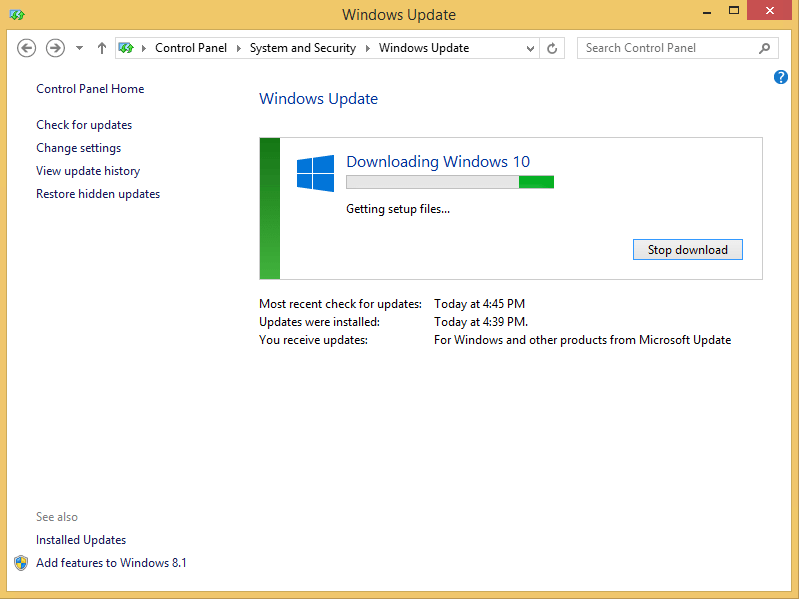Minimize the Windows Update window

pyautogui.click(x=707, y=12)
